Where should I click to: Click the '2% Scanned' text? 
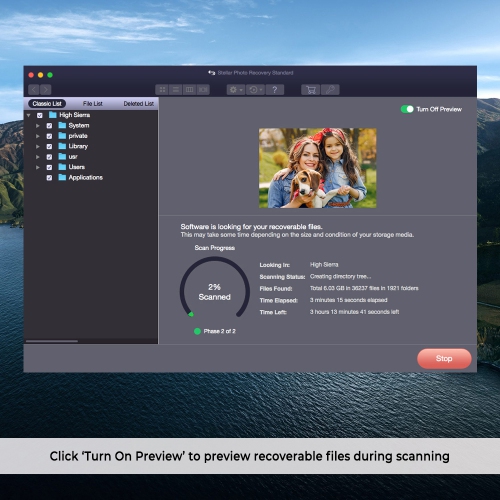coord(215,292)
